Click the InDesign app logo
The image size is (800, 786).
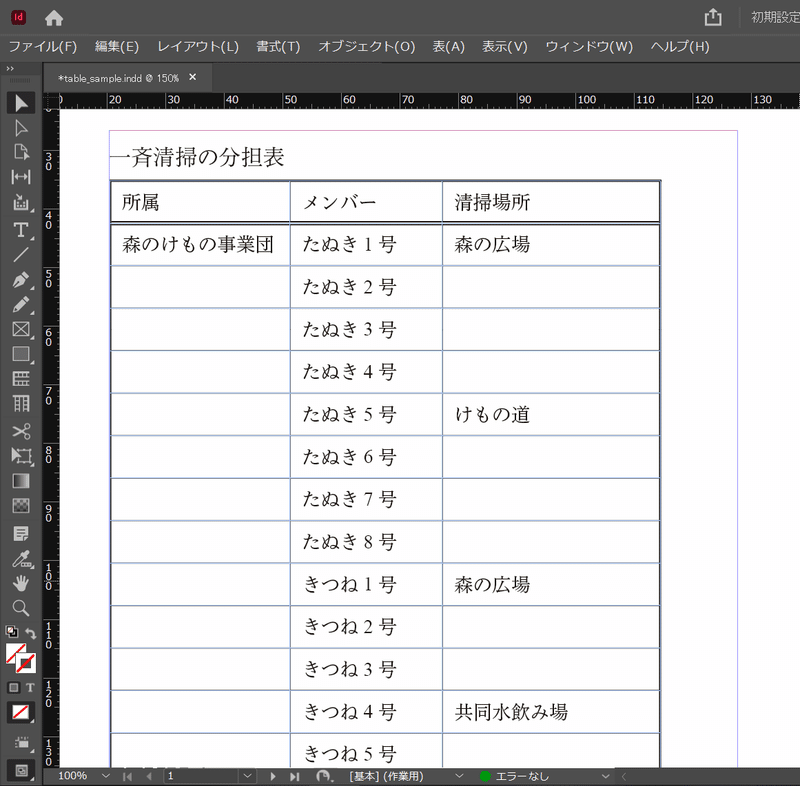click(18, 17)
